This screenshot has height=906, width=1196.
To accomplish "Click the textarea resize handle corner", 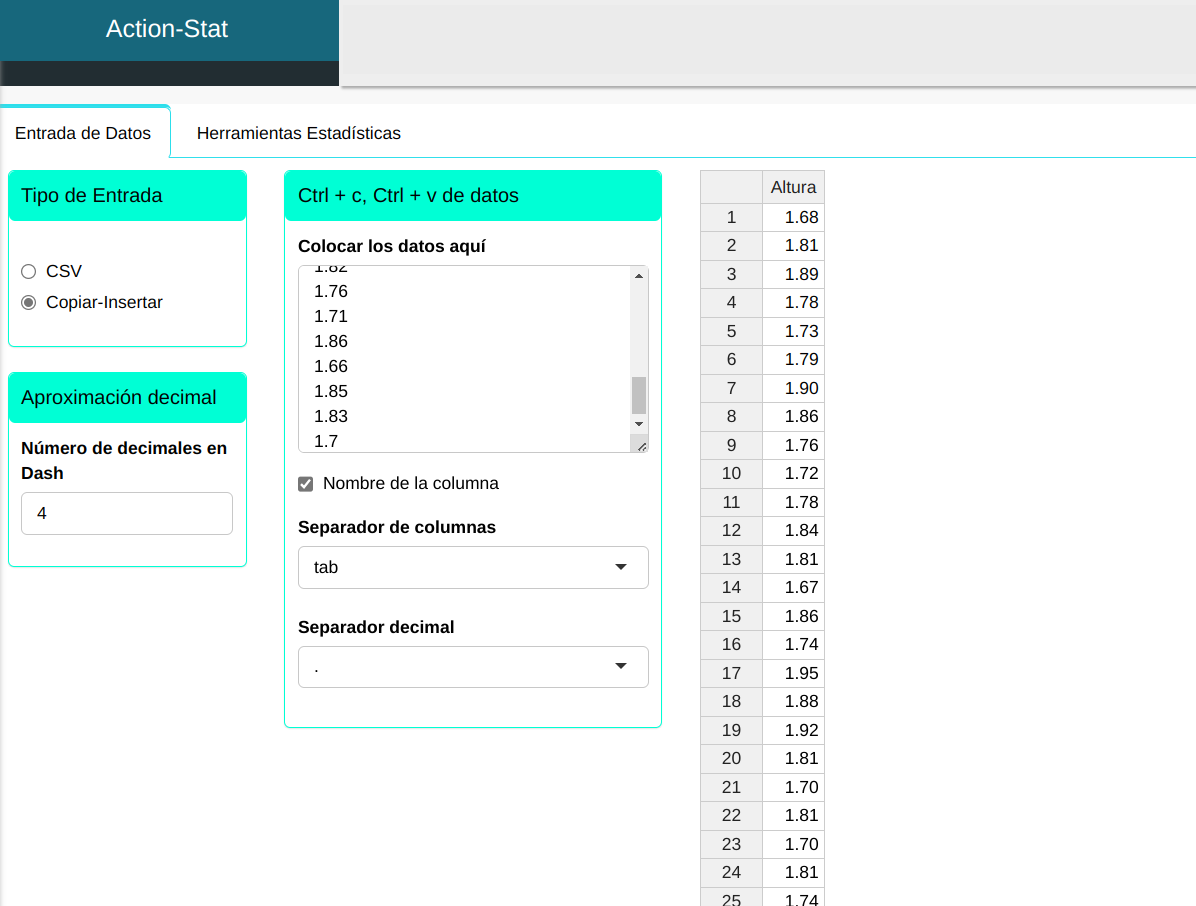I will pos(640,445).
